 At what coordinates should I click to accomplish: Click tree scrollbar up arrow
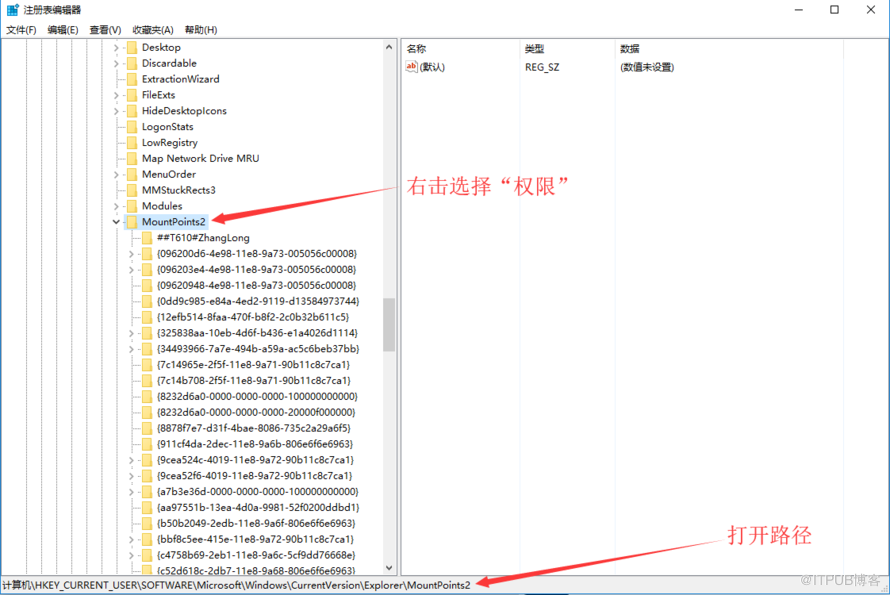(x=389, y=47)
